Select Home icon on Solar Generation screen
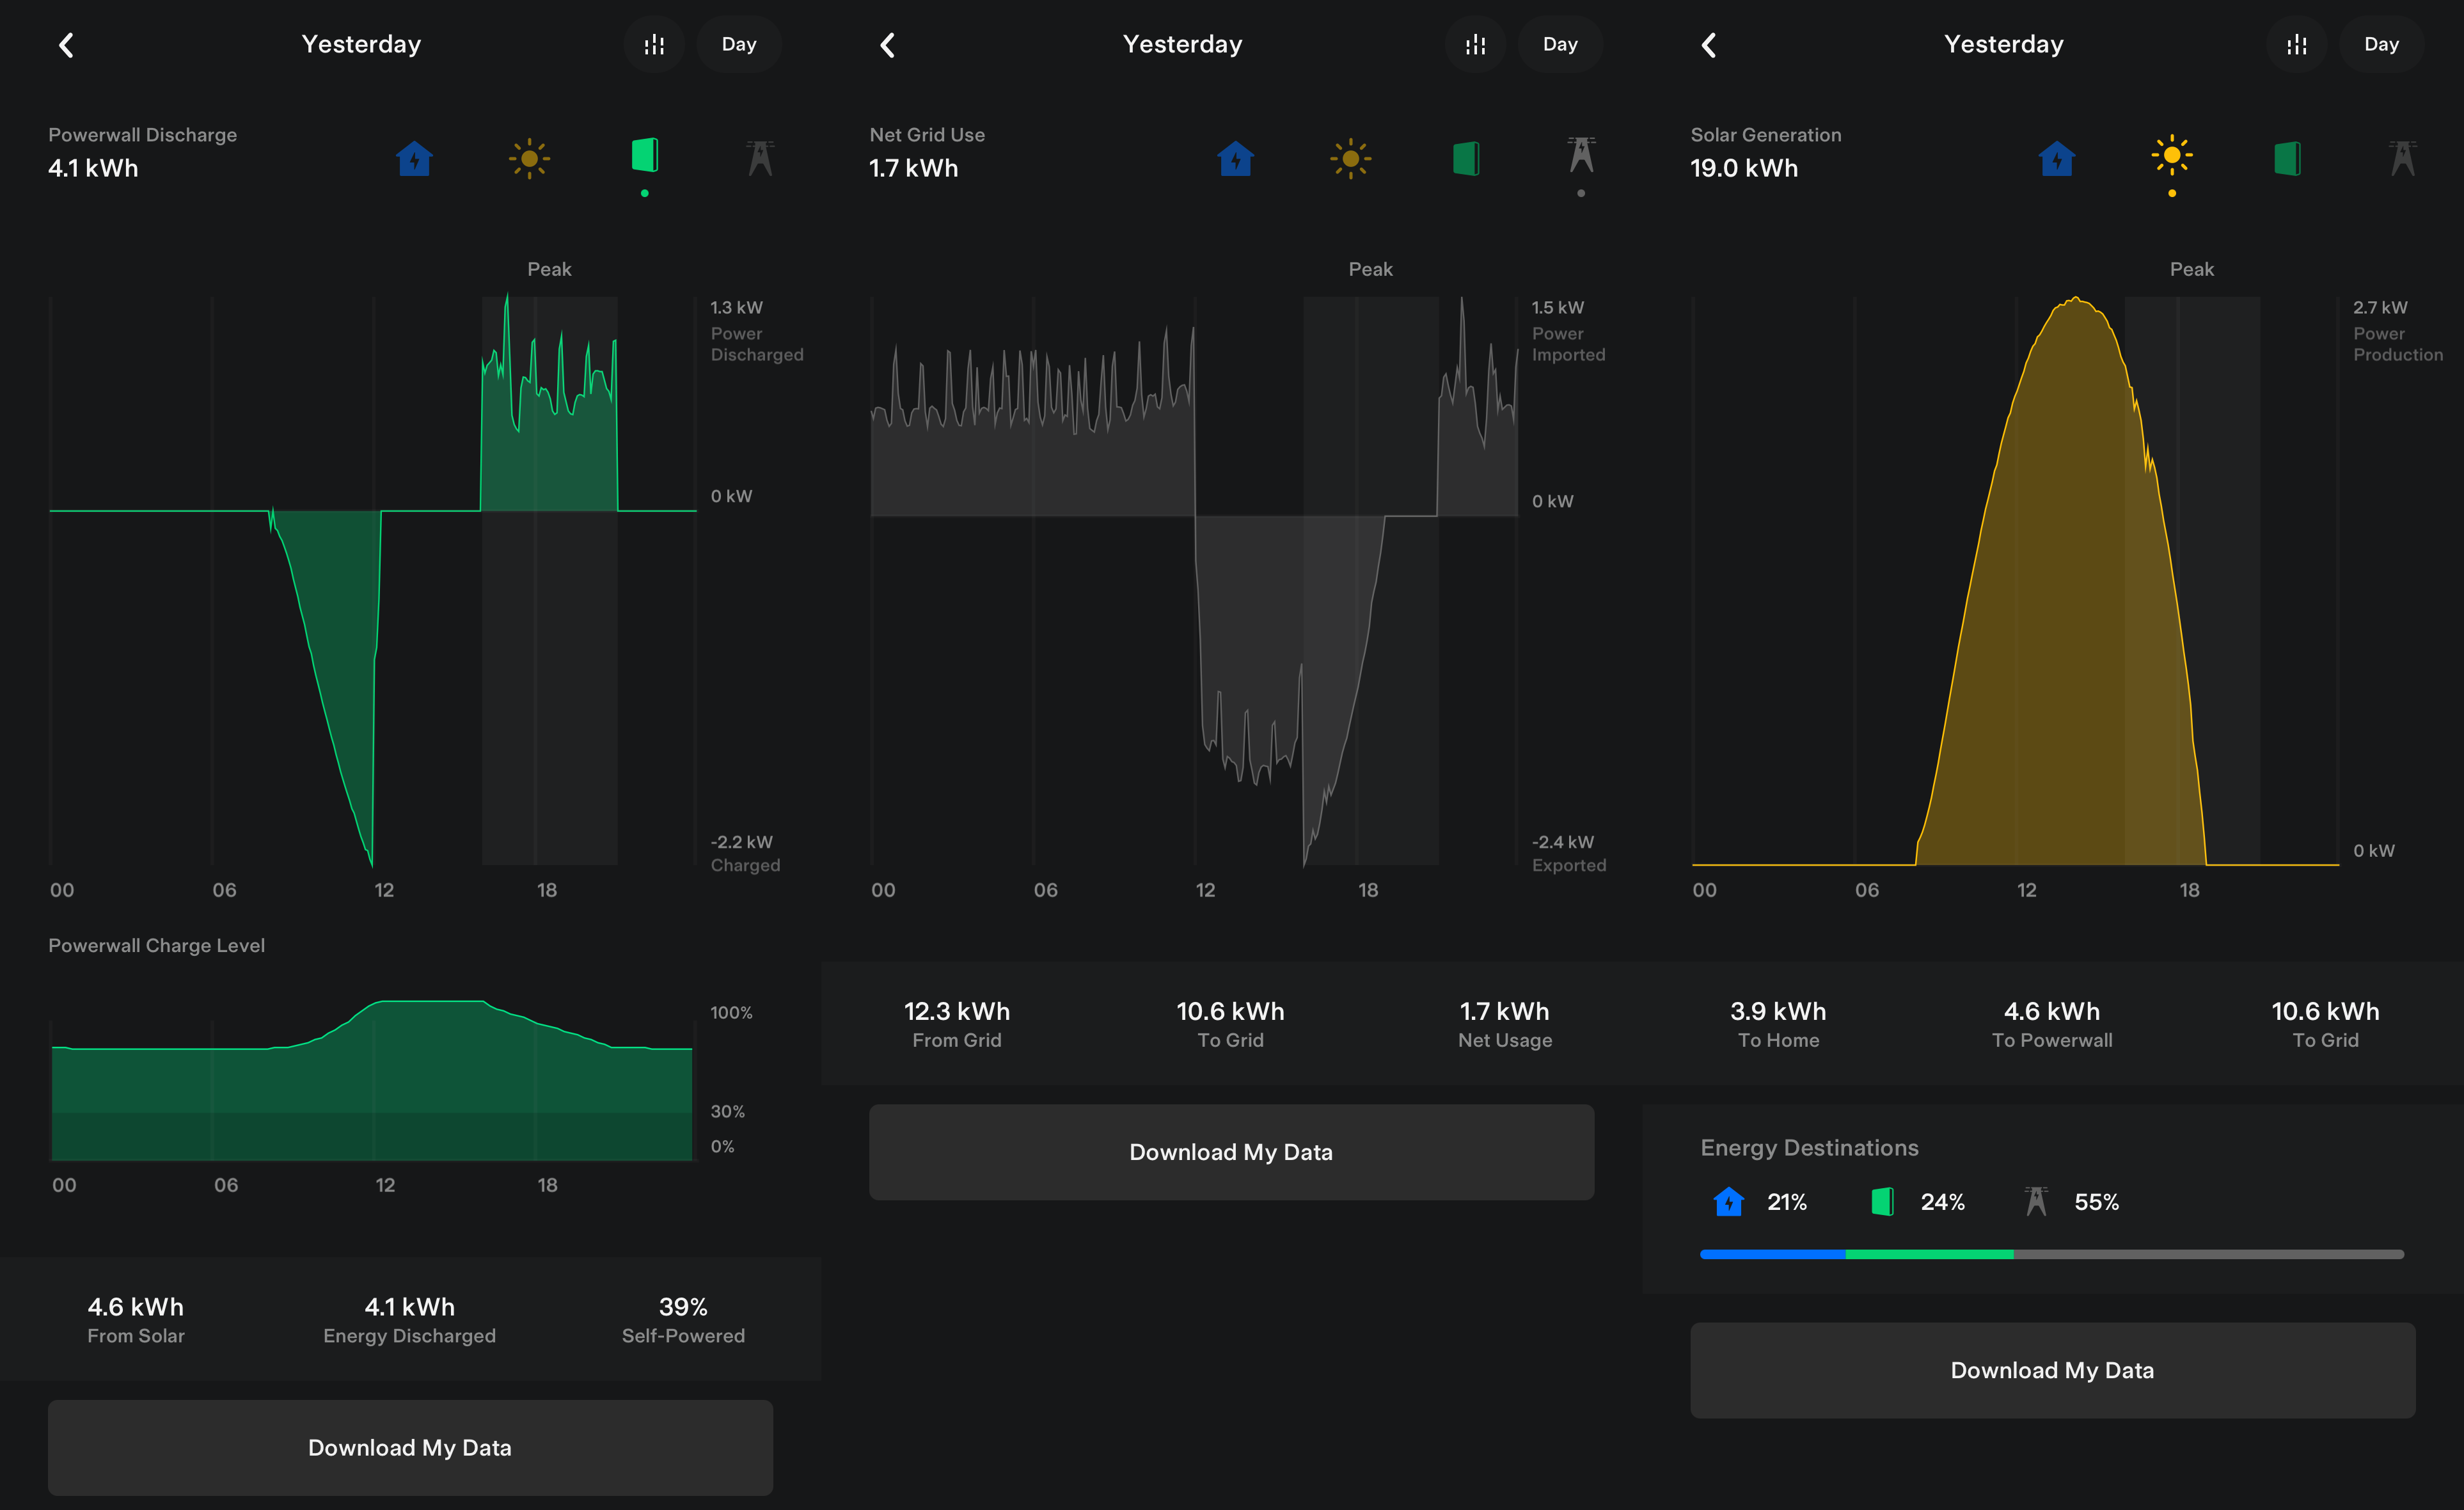 [x=2056, y=158]
